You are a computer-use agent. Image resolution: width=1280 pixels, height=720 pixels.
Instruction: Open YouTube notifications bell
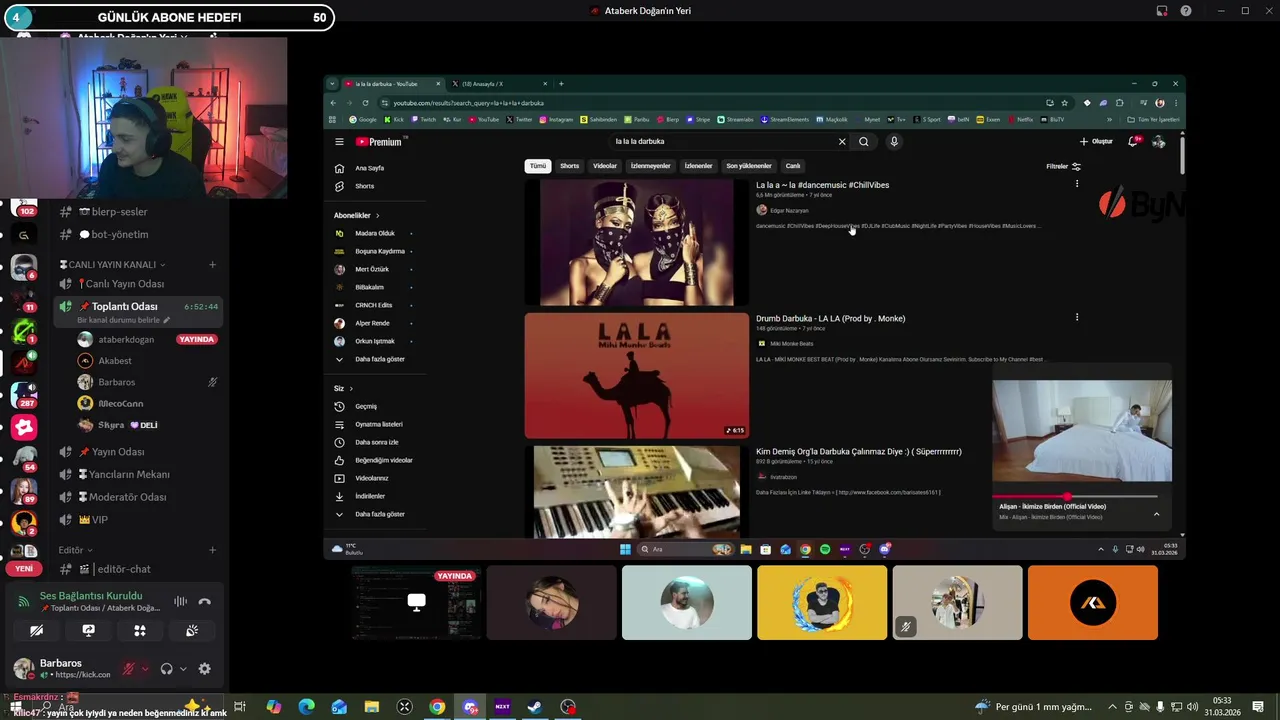click(1132, 142)
